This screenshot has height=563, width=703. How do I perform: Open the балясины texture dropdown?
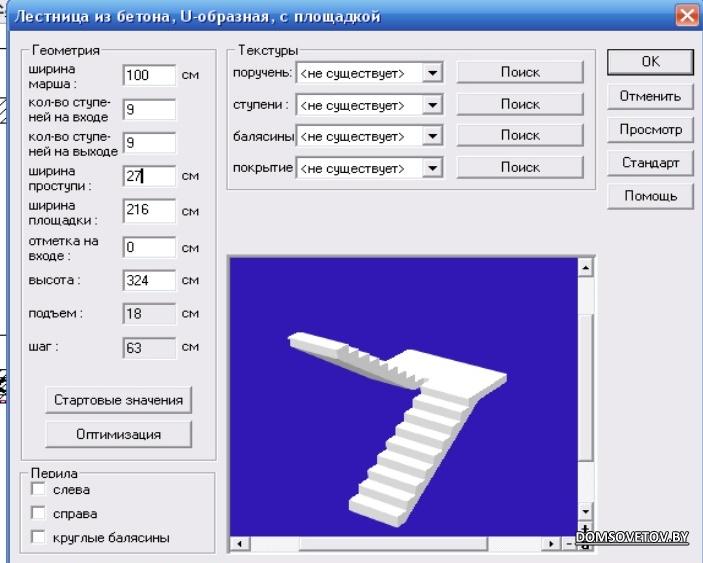click(x=433, y=136)
